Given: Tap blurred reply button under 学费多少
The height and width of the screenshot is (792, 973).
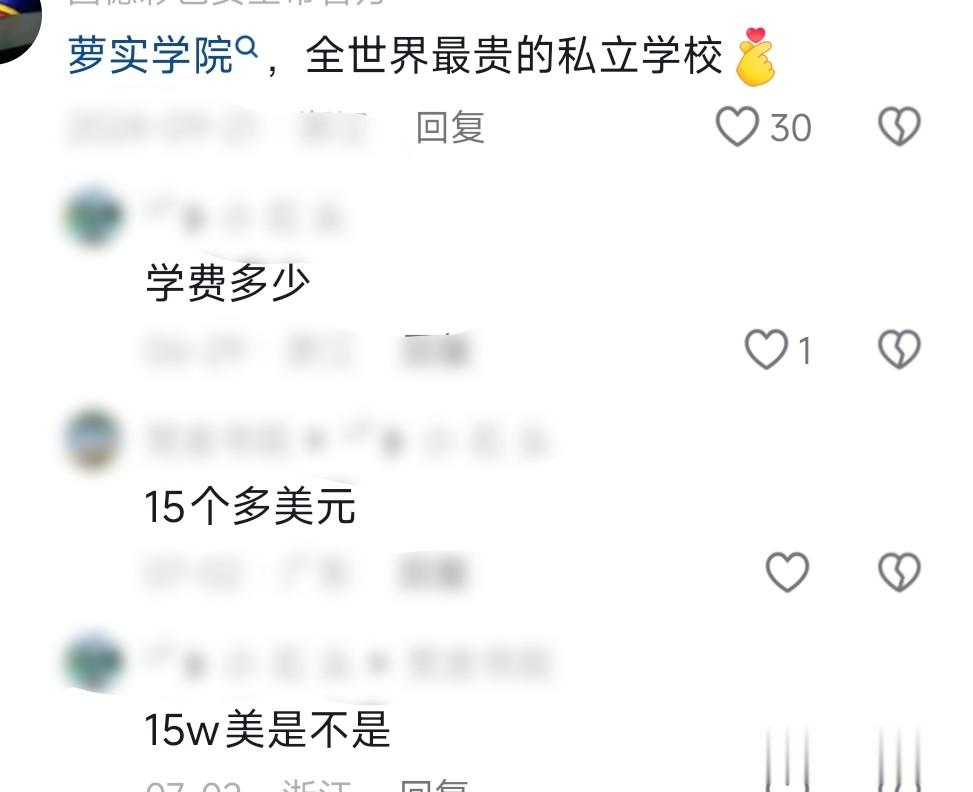Looking at the screenshot, I should (x=434, y=351).
